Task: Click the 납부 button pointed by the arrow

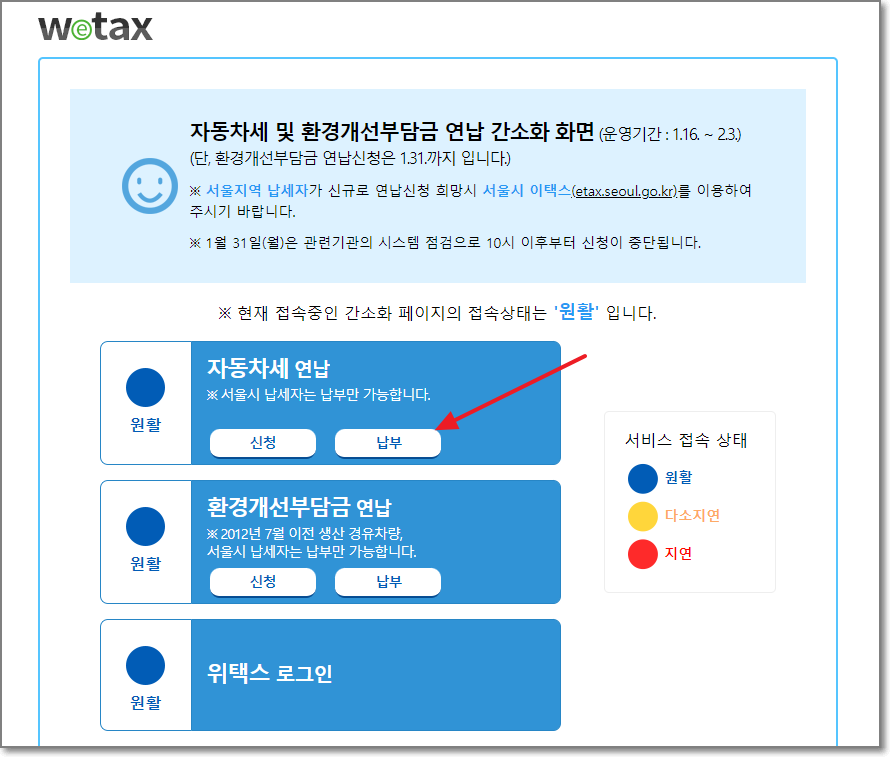Action: 388,443
